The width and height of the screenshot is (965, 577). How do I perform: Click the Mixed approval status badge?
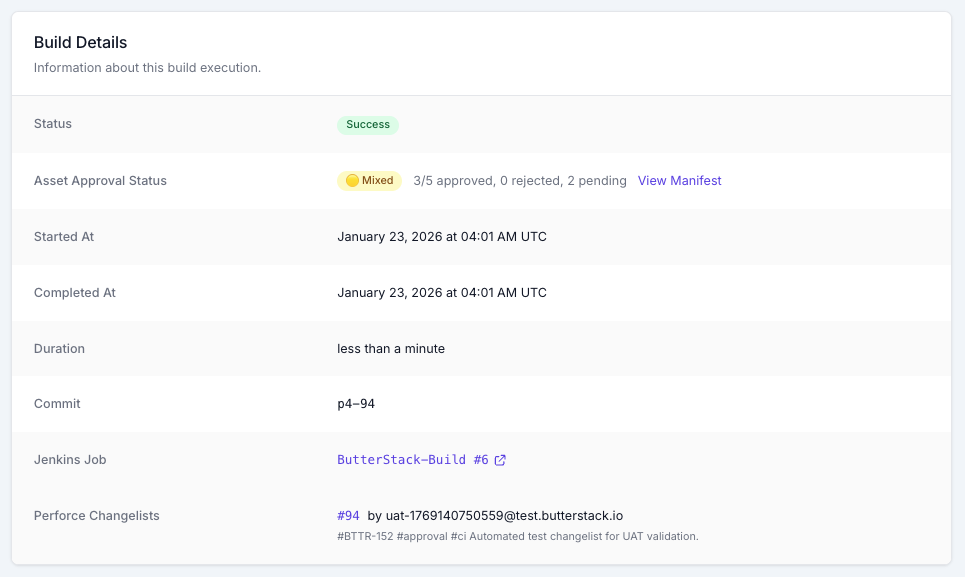pos(369,181)
